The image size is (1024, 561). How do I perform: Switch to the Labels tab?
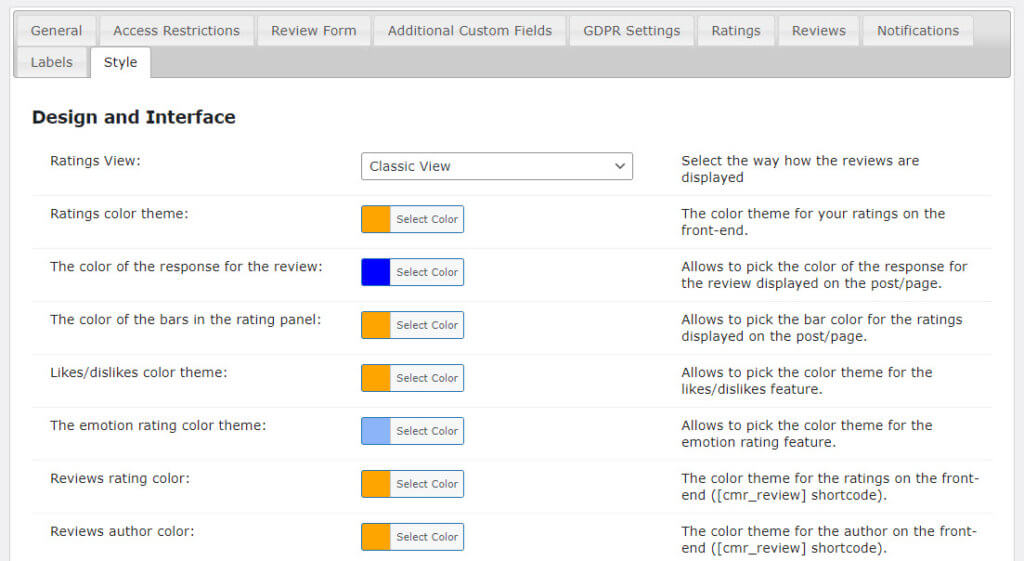(x=52, y=62)
